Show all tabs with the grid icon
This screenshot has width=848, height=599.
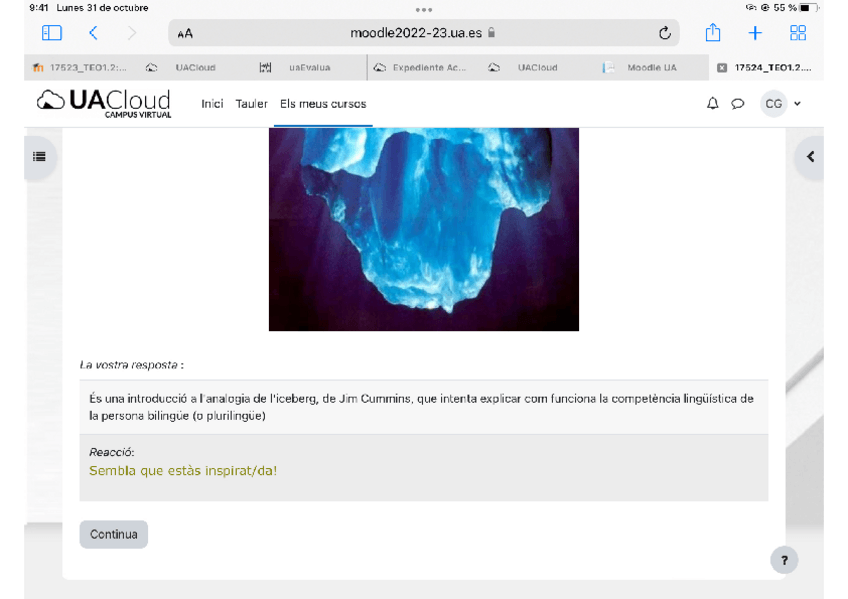coord(798,32)
